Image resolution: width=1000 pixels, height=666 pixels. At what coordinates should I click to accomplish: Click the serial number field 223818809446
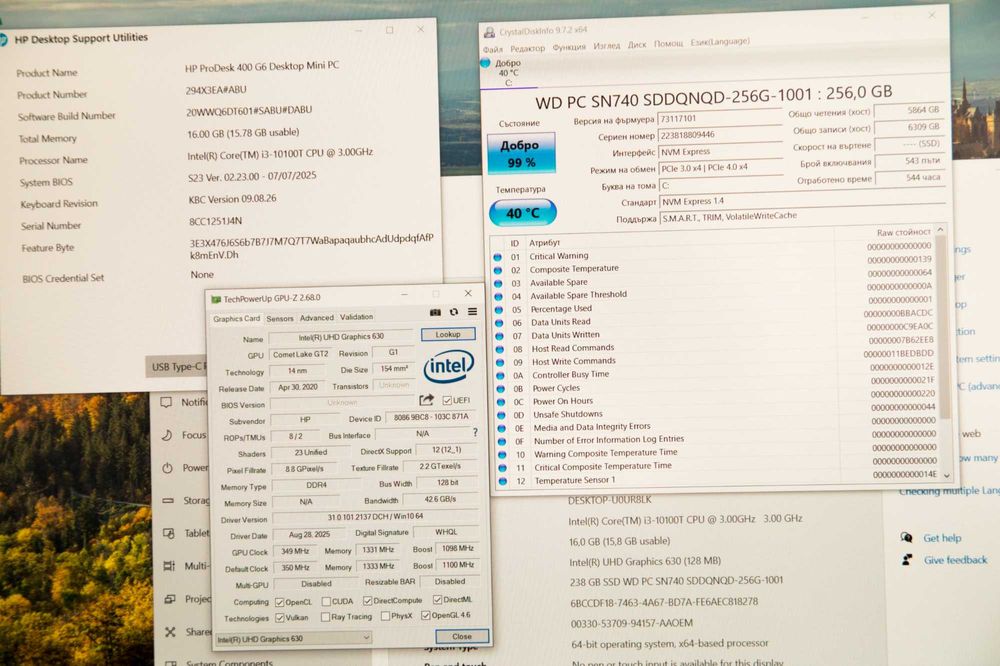pyautogui.click(x=719, y=135)
